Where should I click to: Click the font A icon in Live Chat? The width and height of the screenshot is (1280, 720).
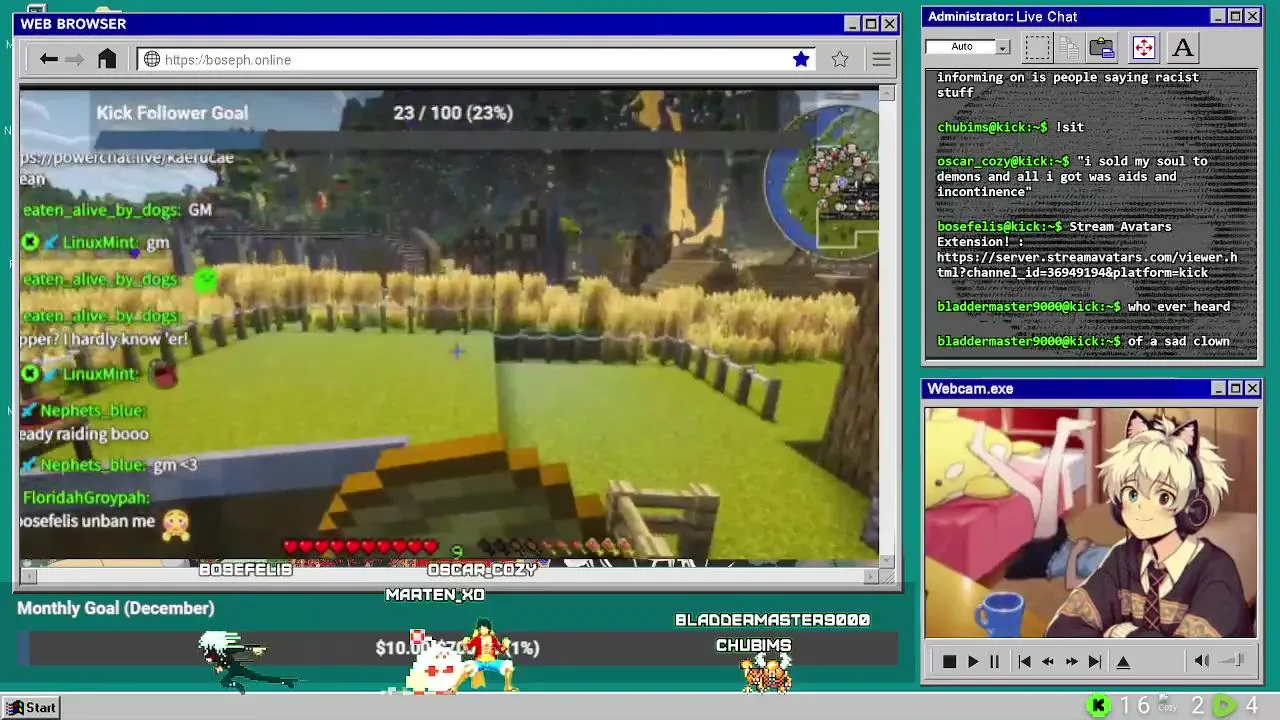pos(1183,47)
